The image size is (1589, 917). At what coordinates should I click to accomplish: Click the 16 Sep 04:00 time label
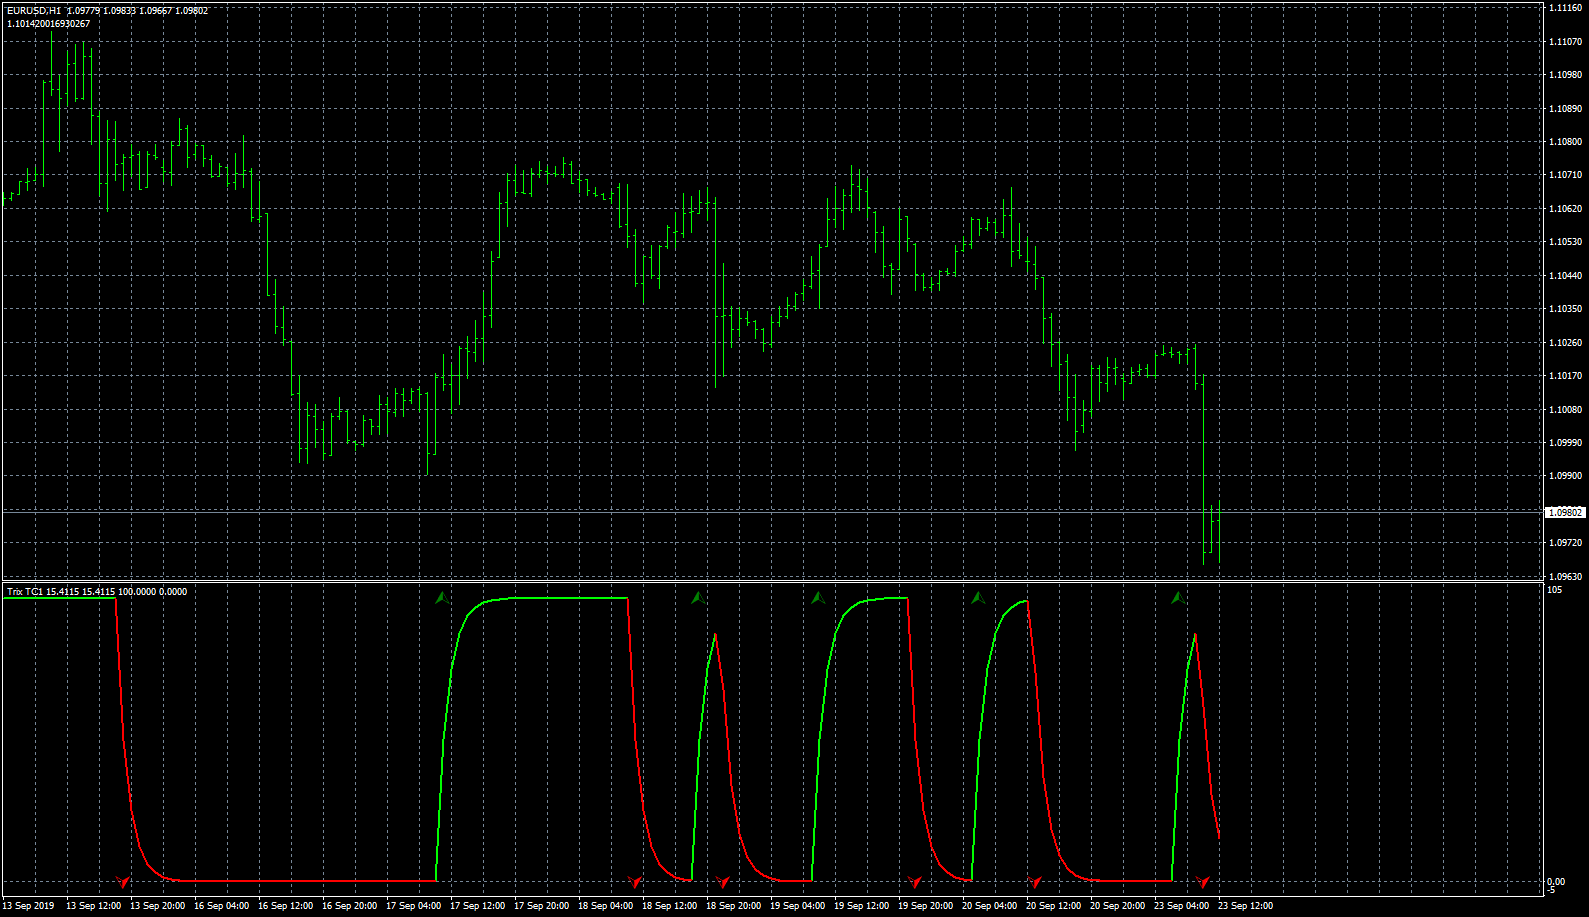pos(221,906)
